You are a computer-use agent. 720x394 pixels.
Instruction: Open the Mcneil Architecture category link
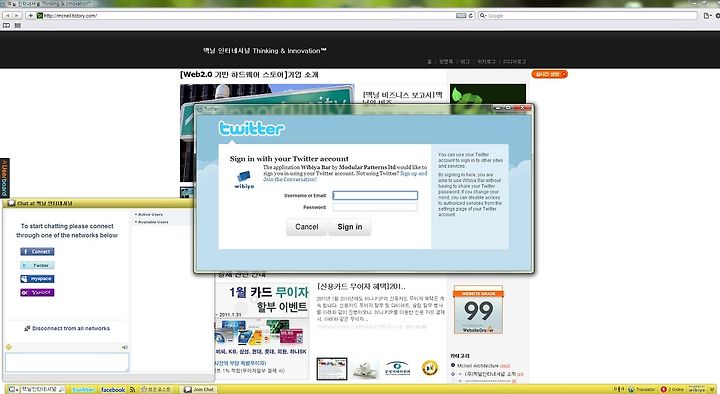478,366
